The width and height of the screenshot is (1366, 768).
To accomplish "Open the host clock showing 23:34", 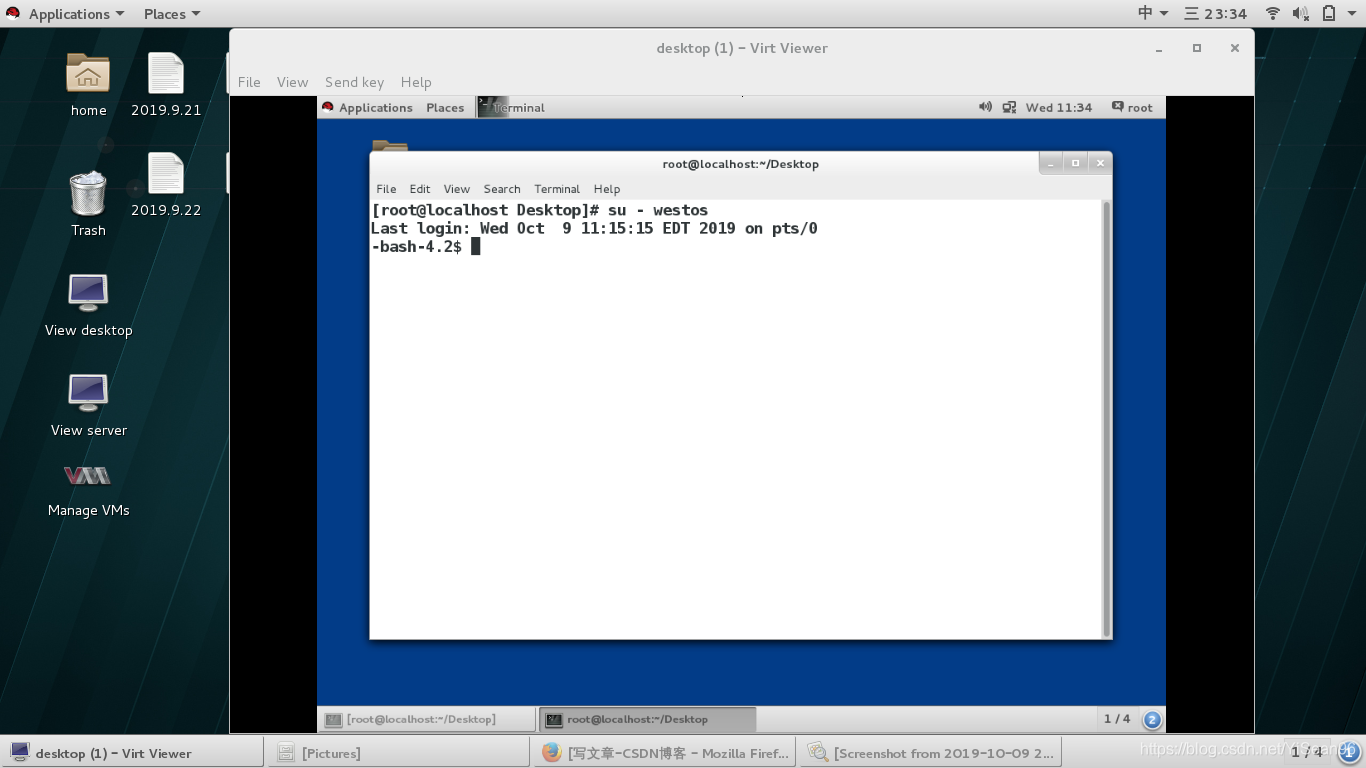I will tap(1215, 13).
